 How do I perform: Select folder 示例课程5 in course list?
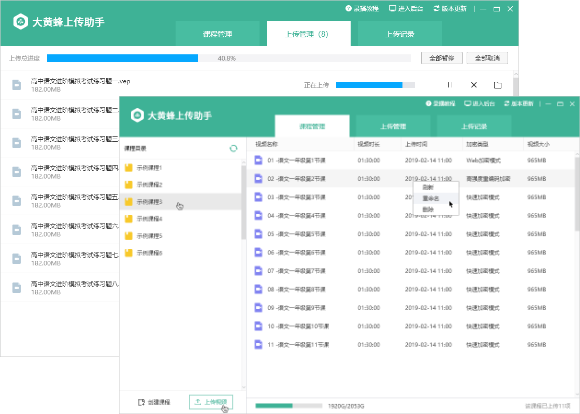[181, 236]
